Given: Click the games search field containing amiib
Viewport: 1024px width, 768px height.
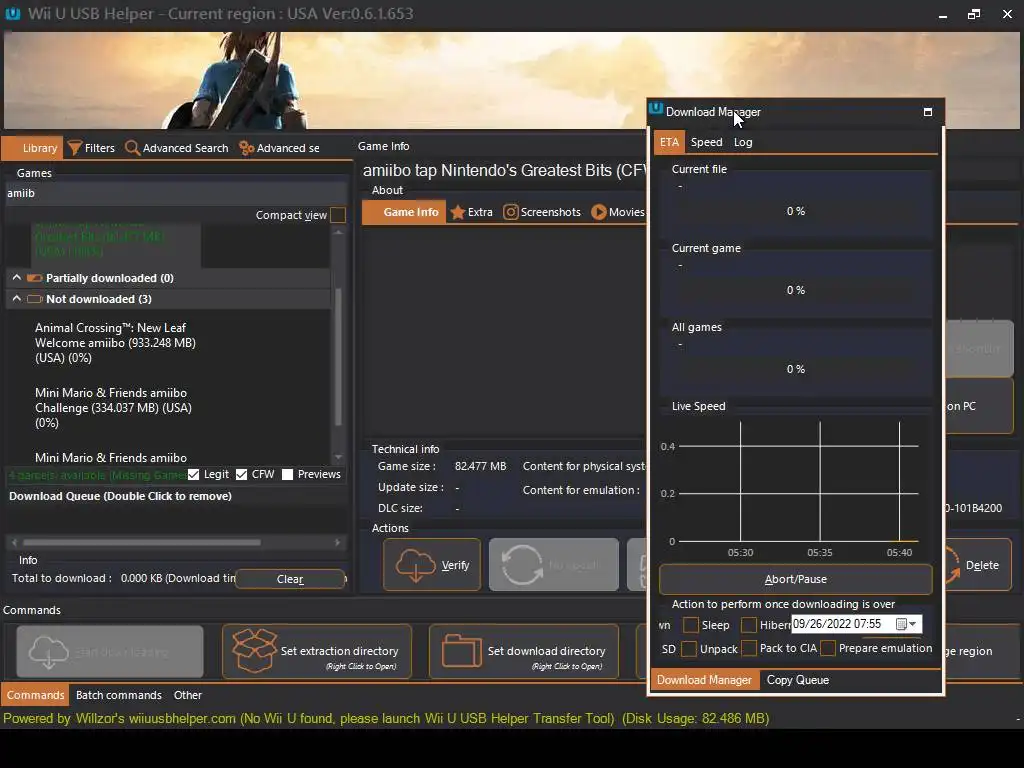Looking at the screenshot, I should pyautogui.click(x=175, y=193).
